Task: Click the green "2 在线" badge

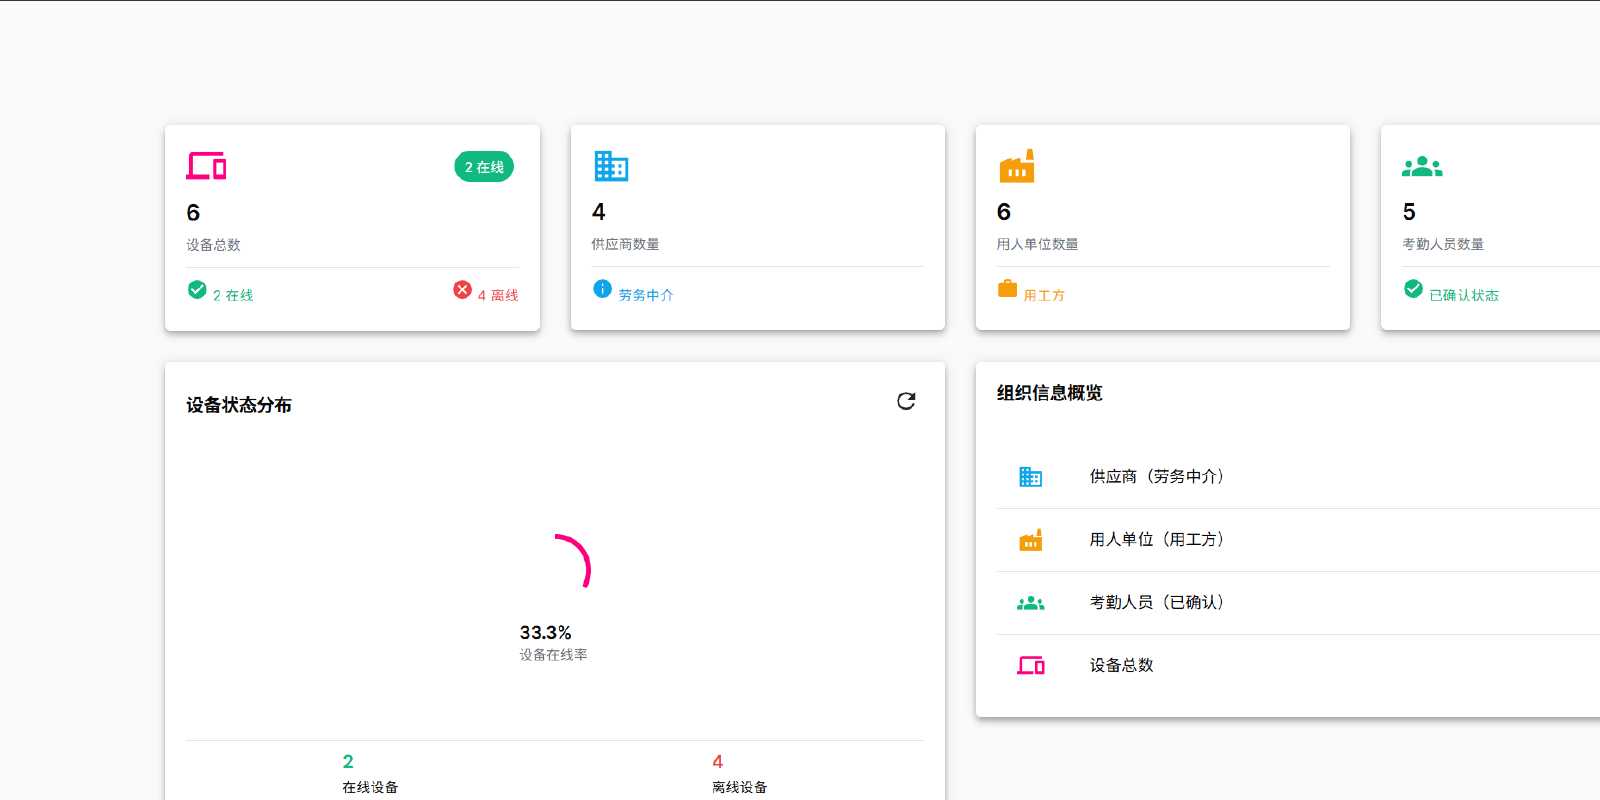Action: pos(484,167)
